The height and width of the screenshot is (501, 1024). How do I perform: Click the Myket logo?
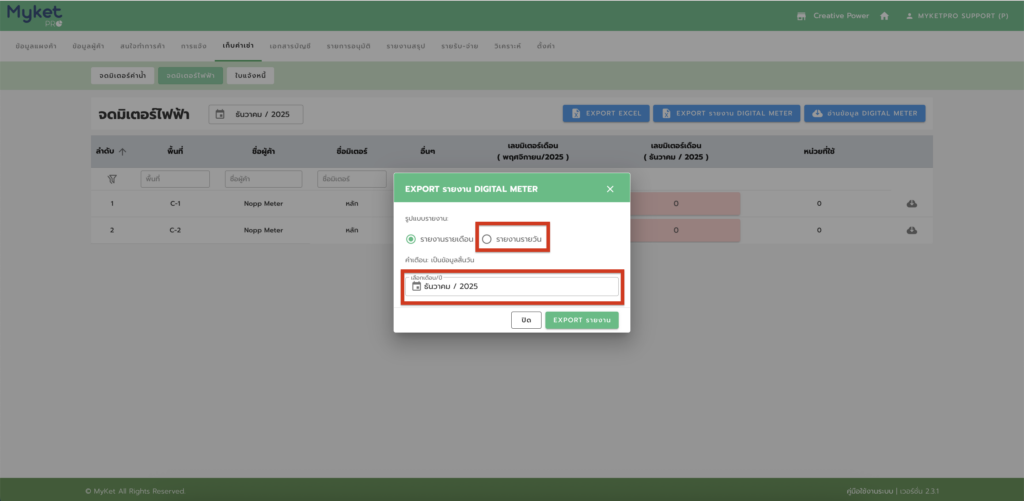click(34, 14)
